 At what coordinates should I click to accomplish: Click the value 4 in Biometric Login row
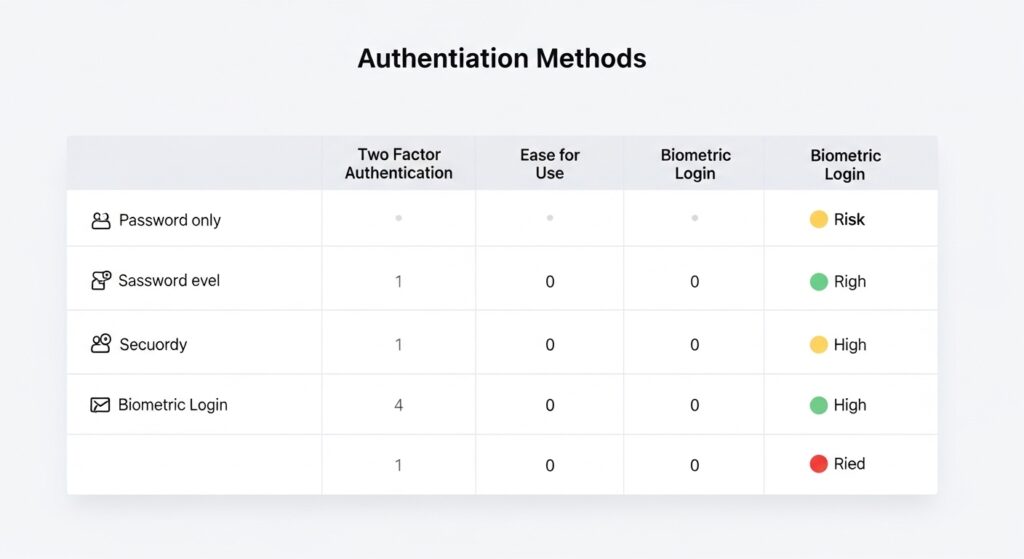click(398, 405)
